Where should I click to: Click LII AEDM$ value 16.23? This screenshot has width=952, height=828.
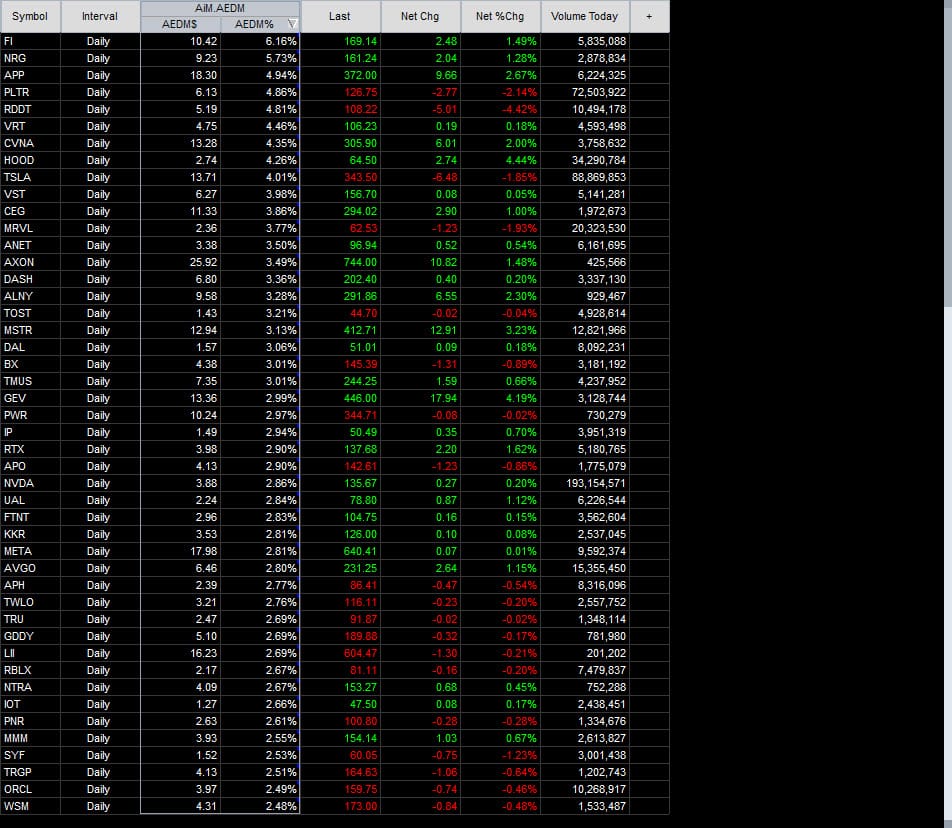[203, 653]
